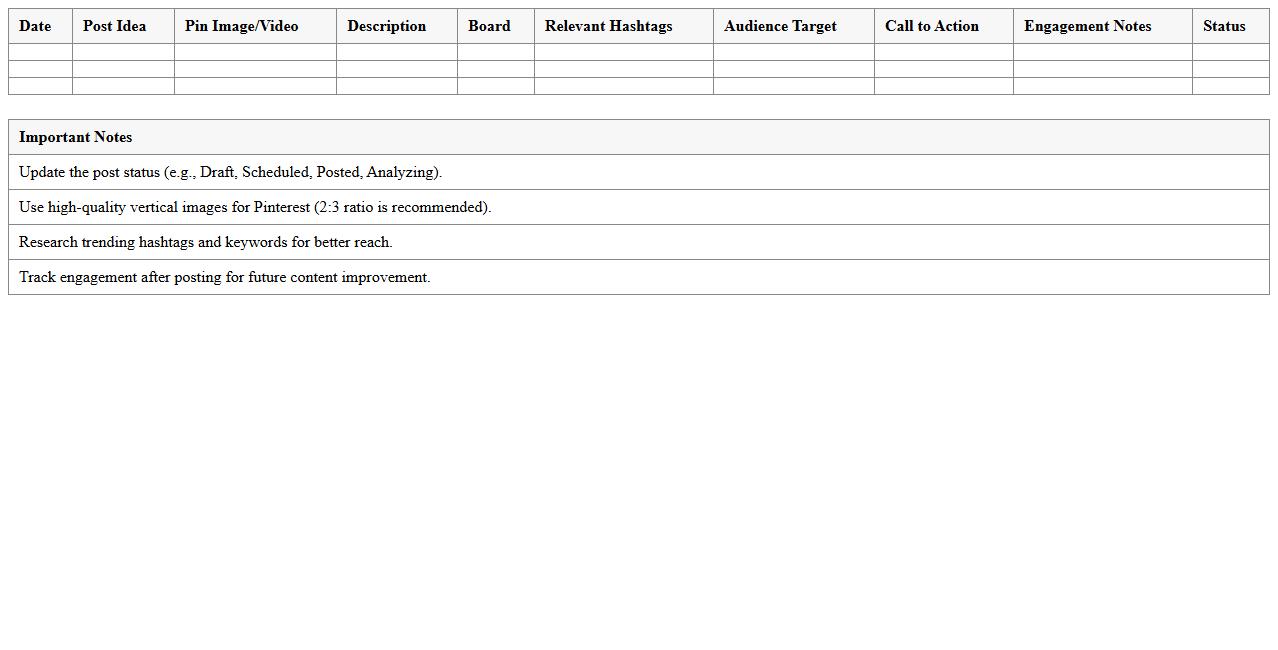This screenshot has height=650, width=1278.
Task: Click last empty cell under Description
Action: [x=396, y=86]
